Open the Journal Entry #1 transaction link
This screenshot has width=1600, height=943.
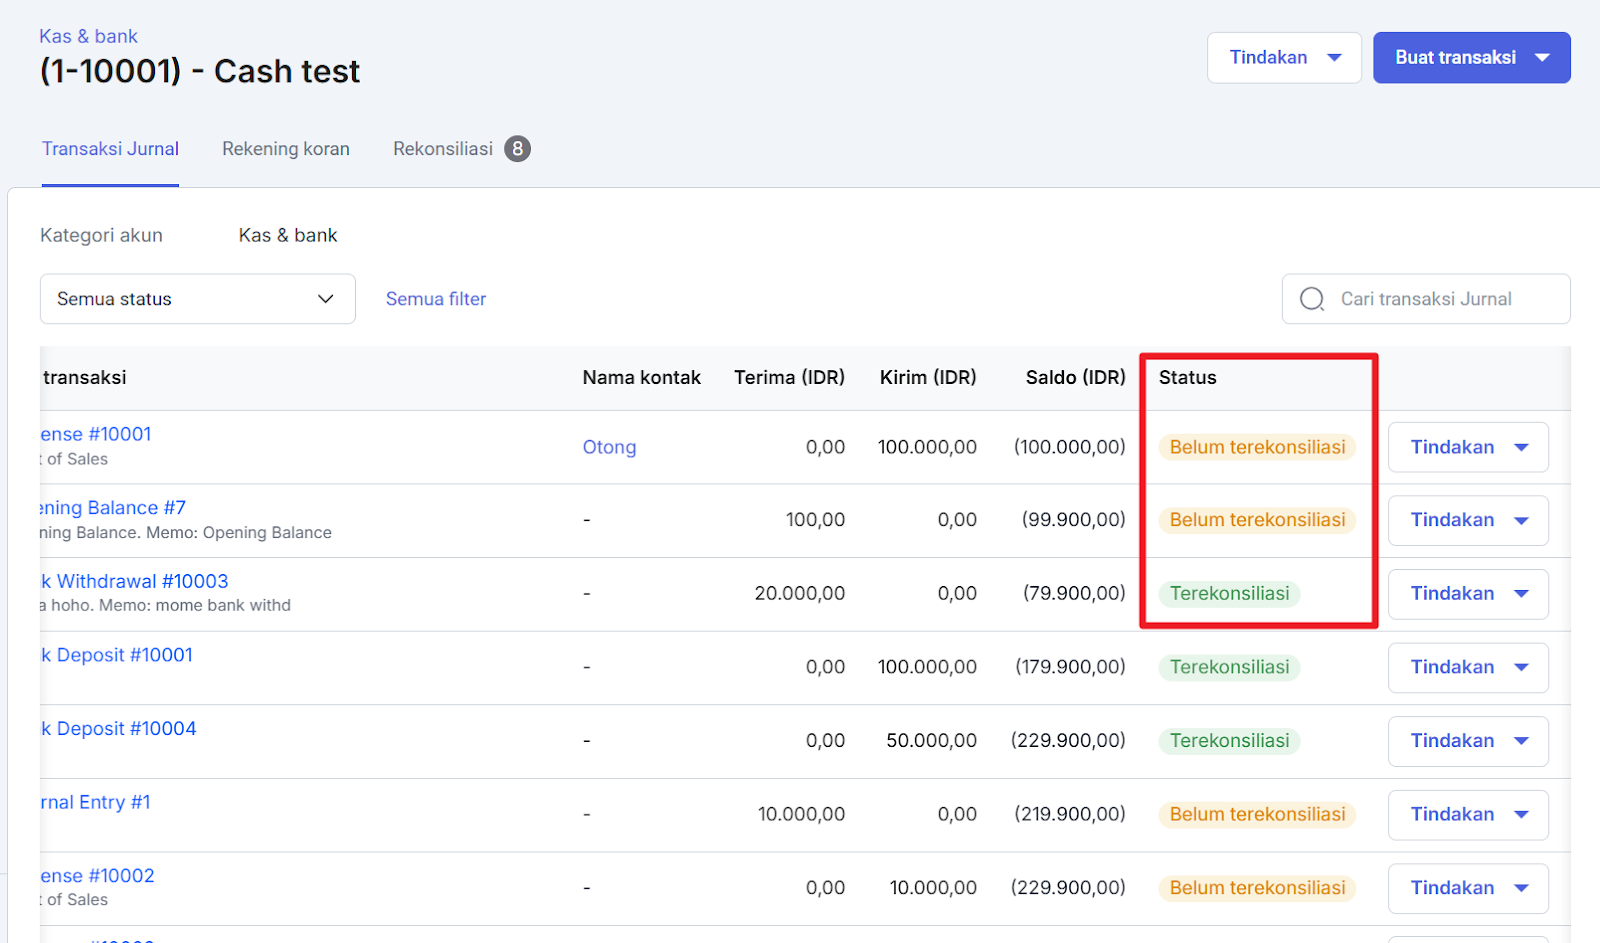[x=95, y=802]
